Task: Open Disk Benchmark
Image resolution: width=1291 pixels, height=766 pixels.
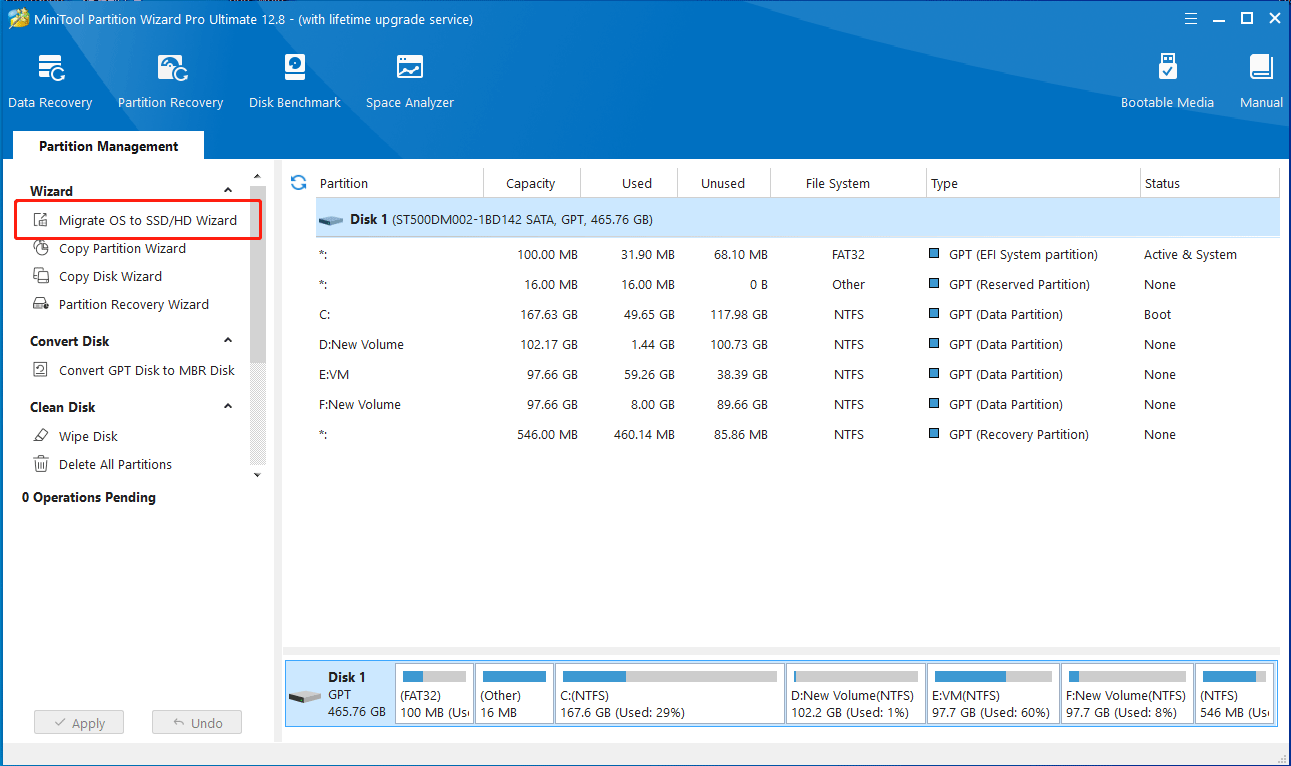Action: (x=294, y=82)
